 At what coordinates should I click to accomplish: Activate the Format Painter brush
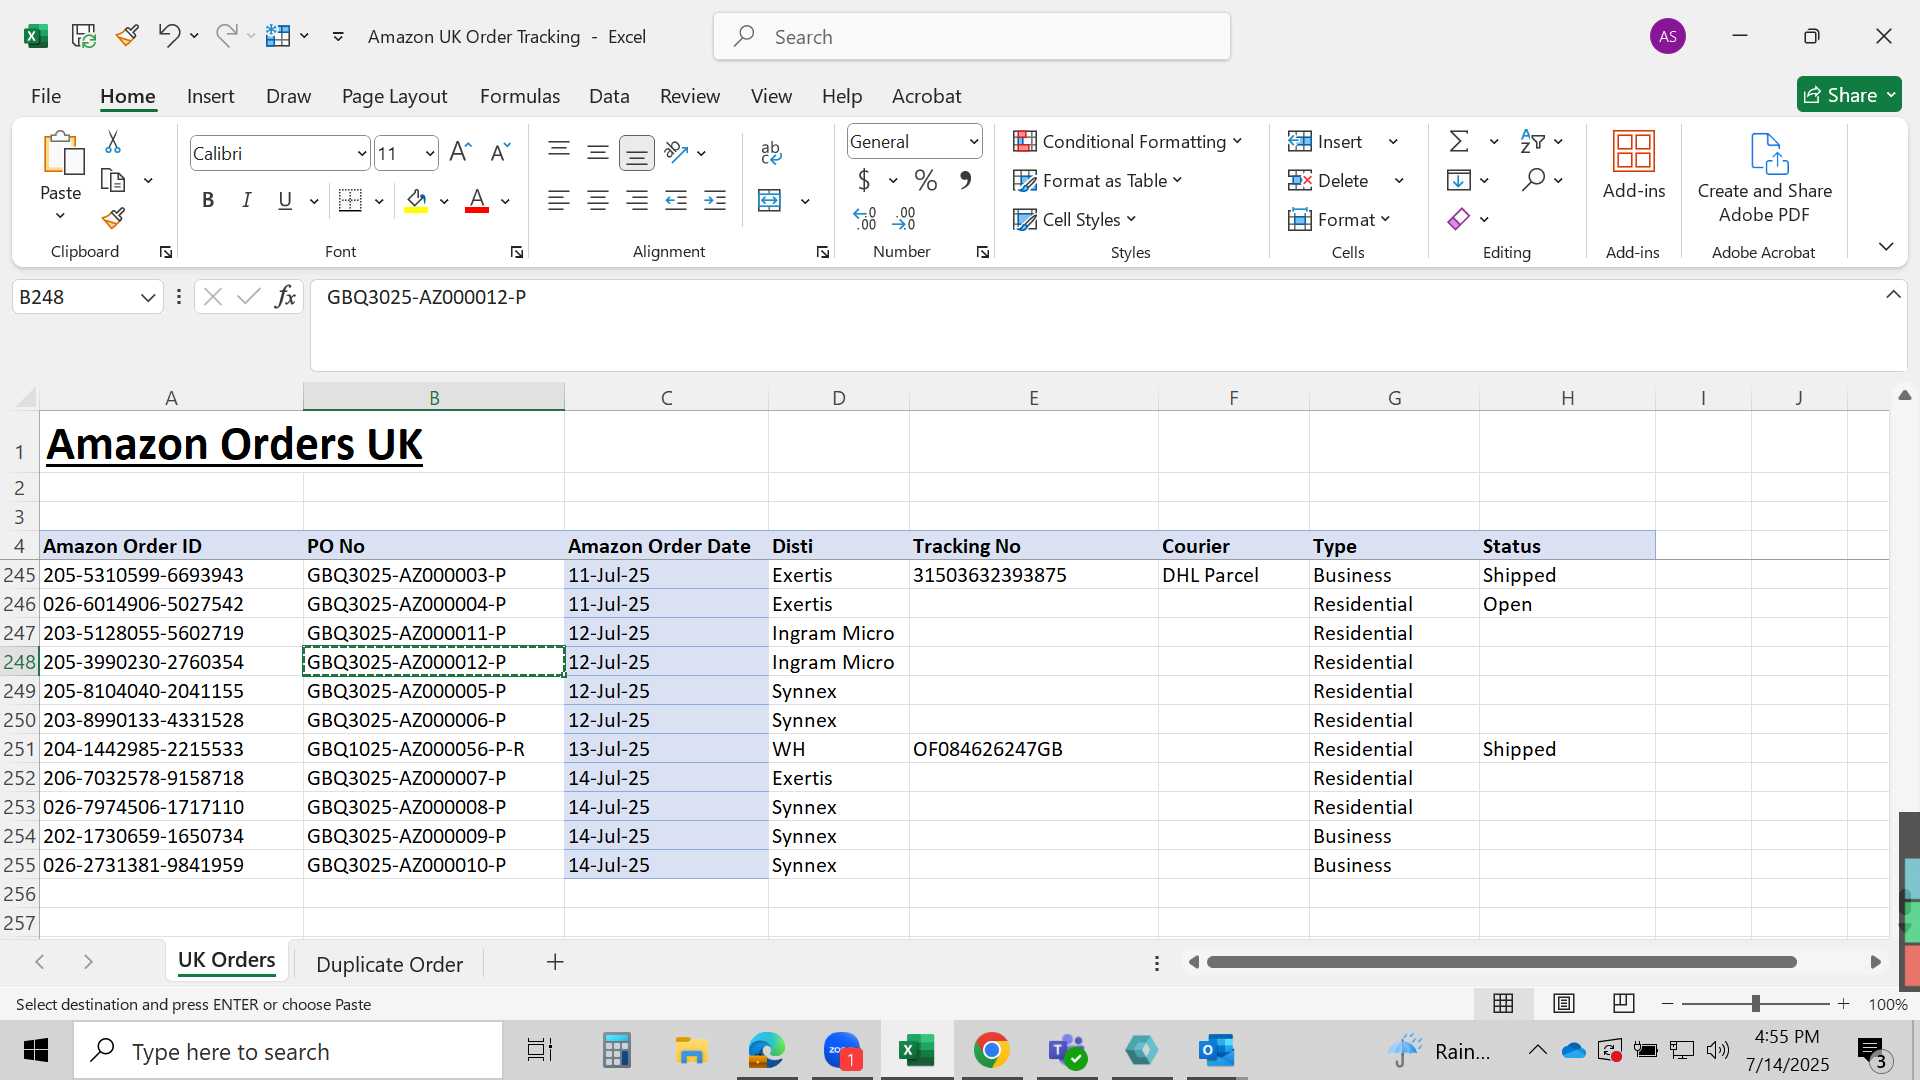click(113, 218)
